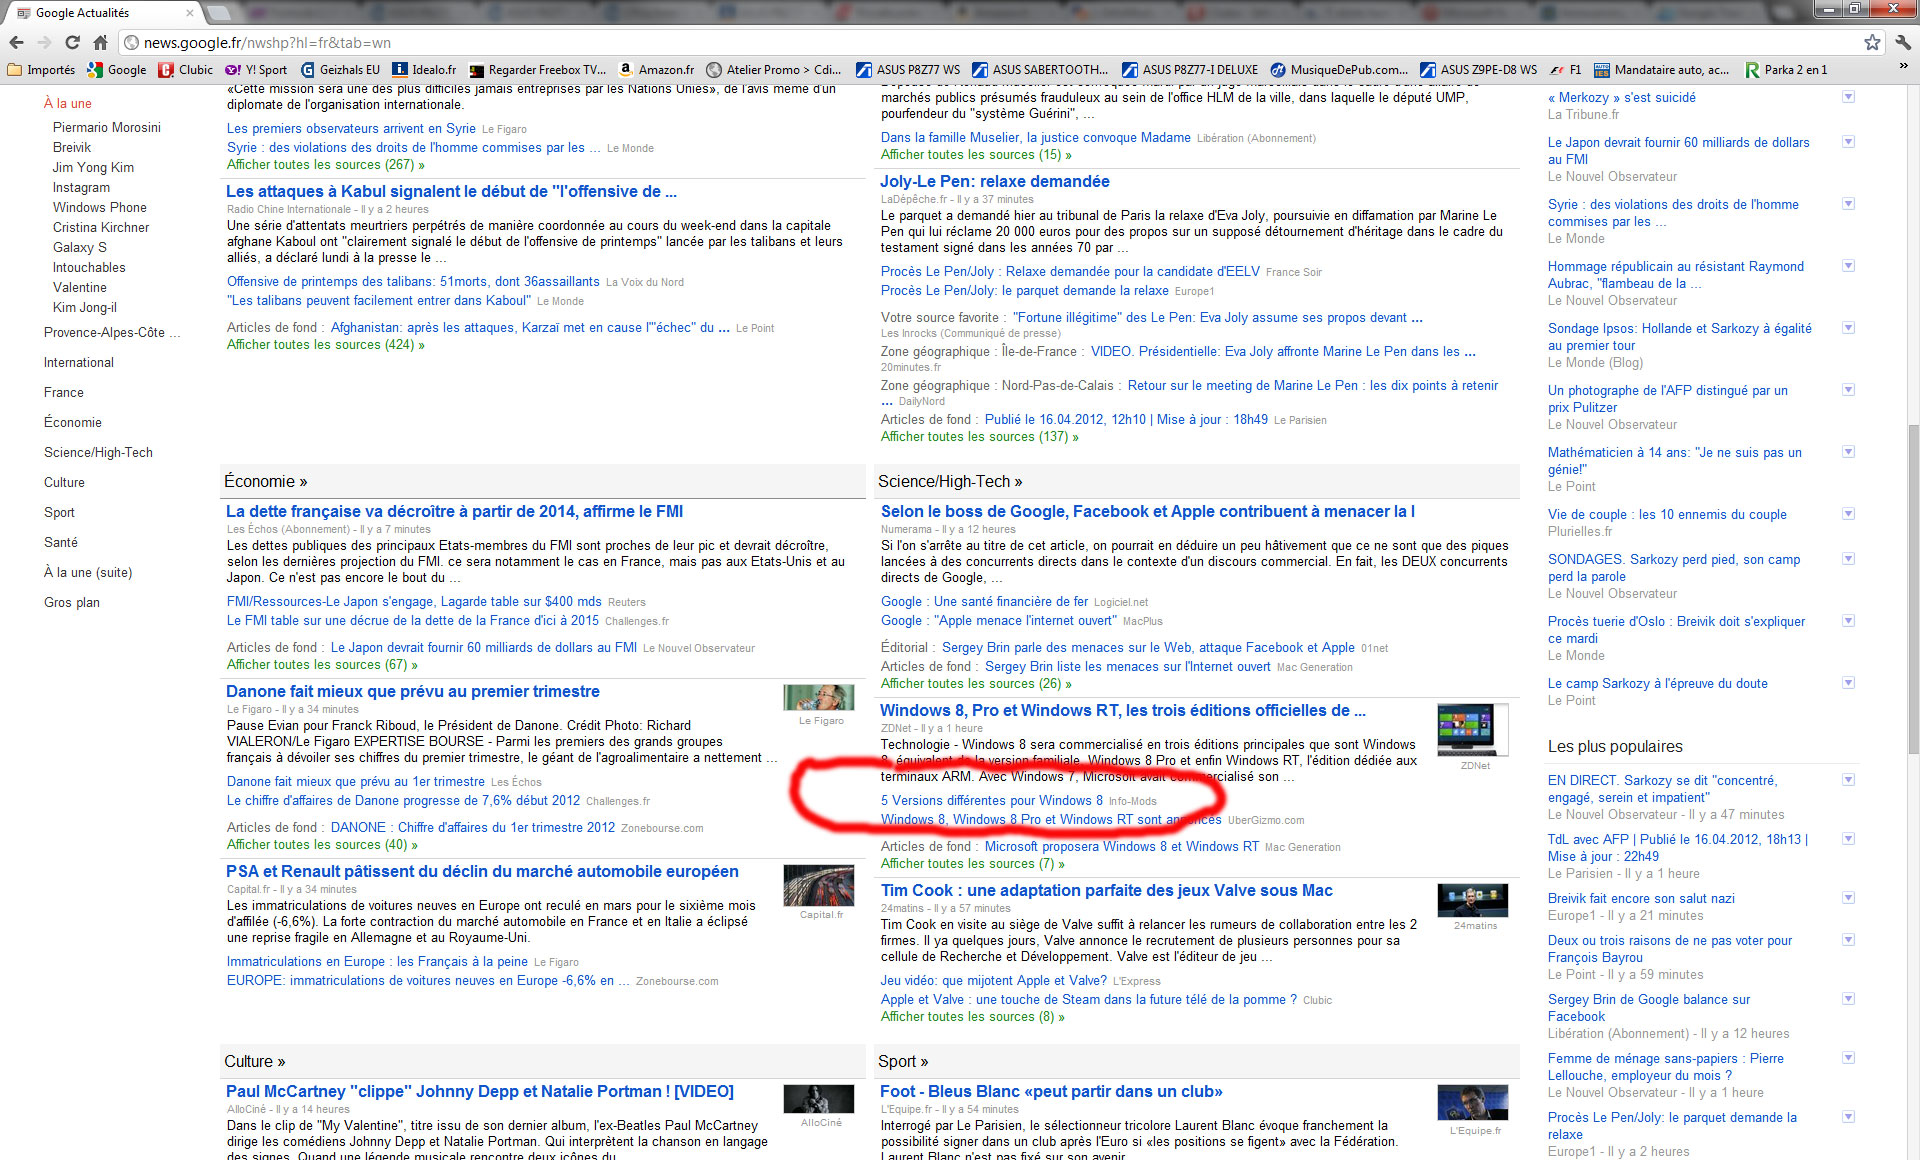Open dropdown arrow beside Vie de couple headline
Screen dimensions: 1920x1160
click(1848, 513)
